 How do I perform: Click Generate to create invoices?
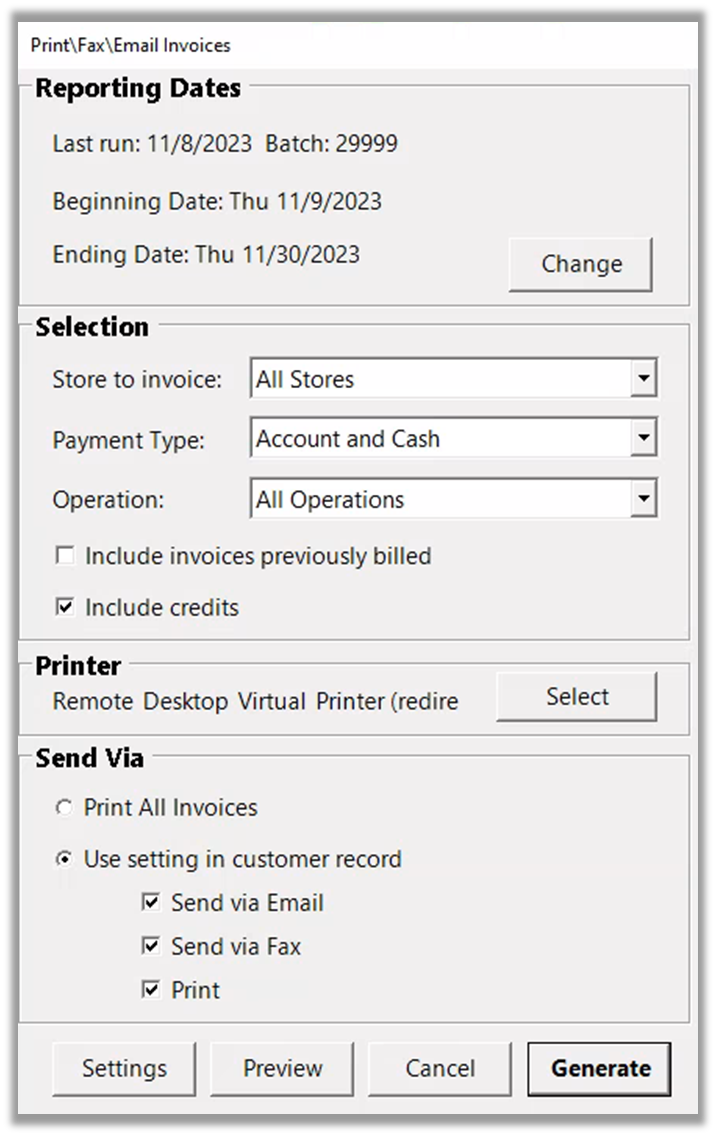pyautogui.click(x=600, y=1068)
